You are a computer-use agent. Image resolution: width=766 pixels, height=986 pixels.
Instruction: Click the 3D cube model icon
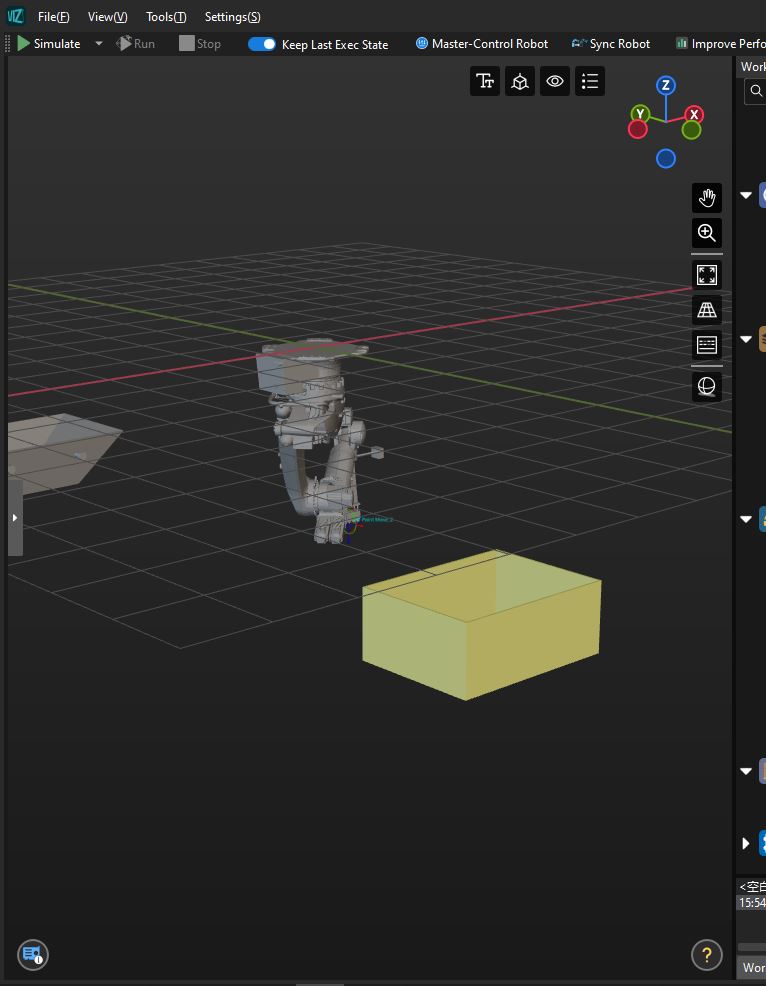point(520,82)
